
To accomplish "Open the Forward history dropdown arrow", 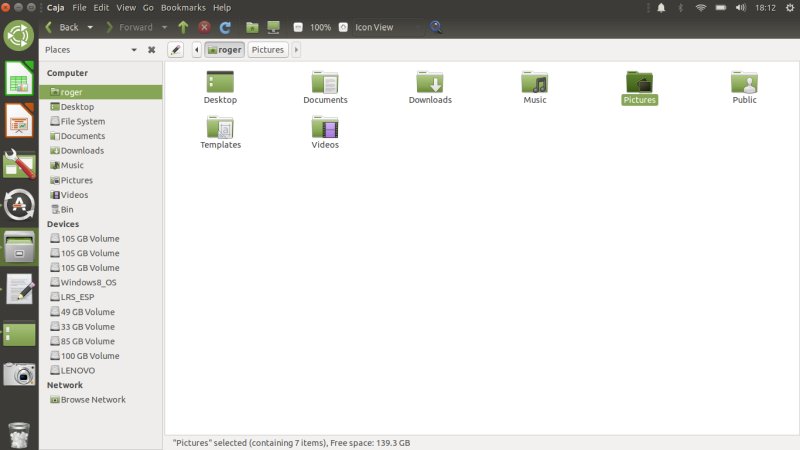I will [164, 27].
